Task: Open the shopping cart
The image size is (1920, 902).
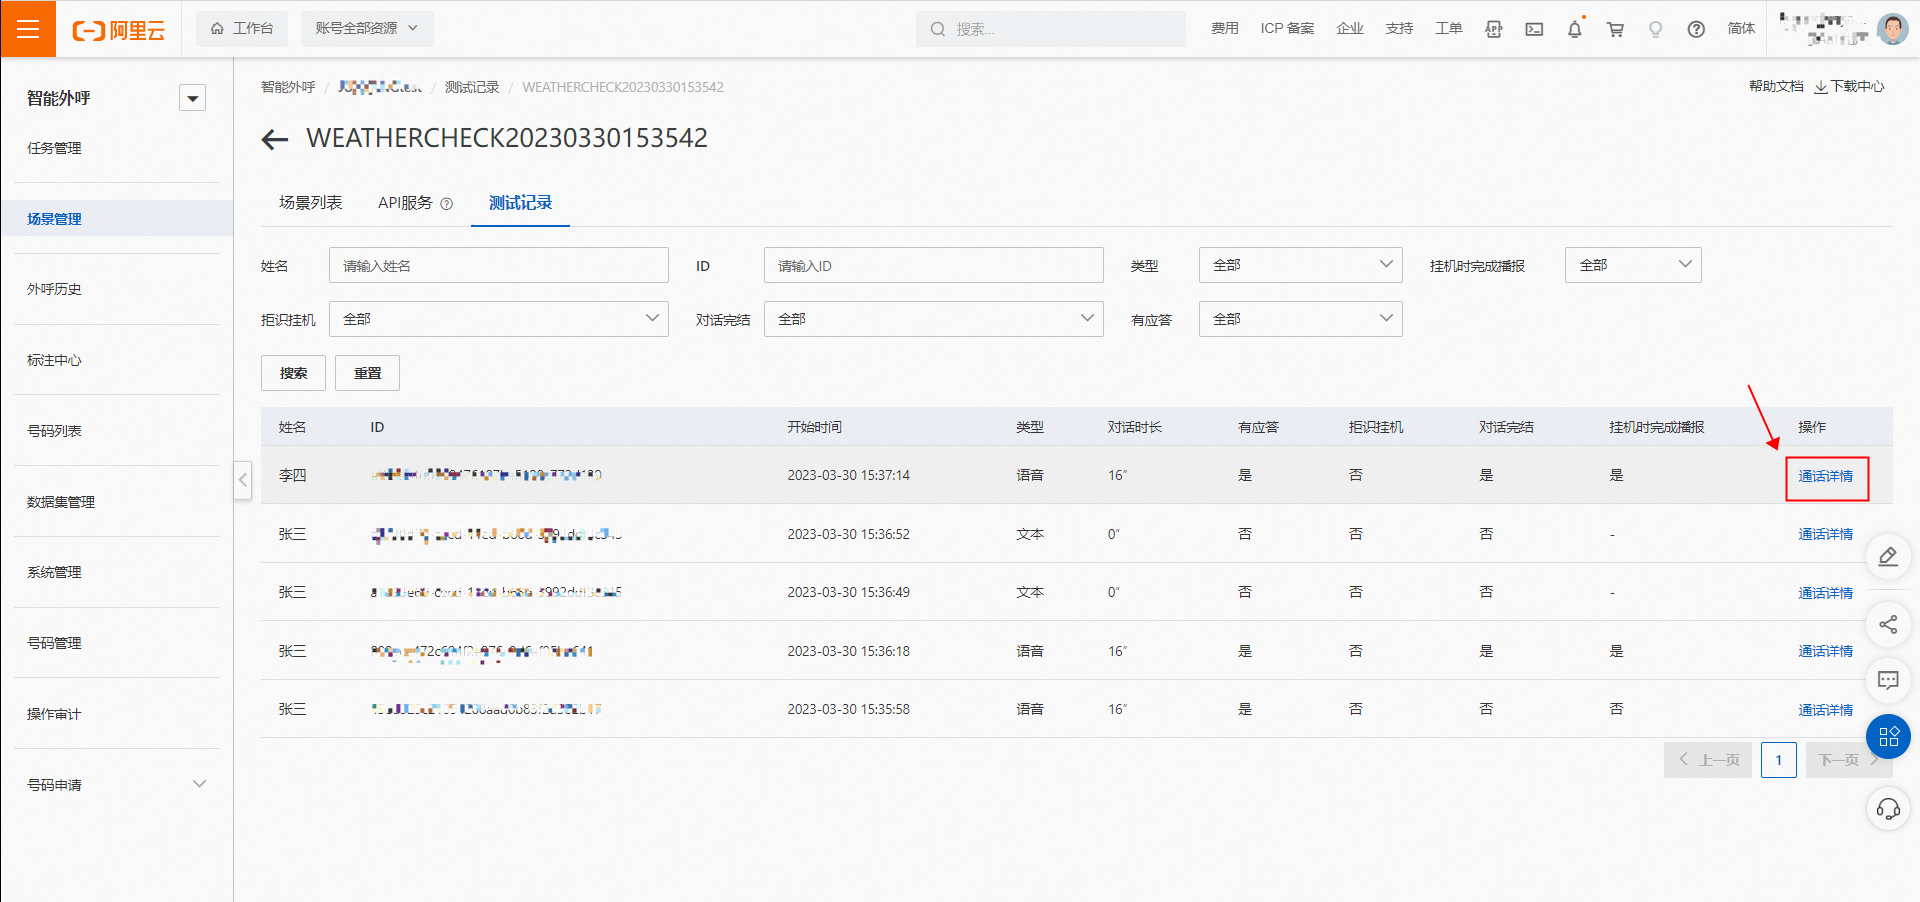Action: [x=1615, y=29]
